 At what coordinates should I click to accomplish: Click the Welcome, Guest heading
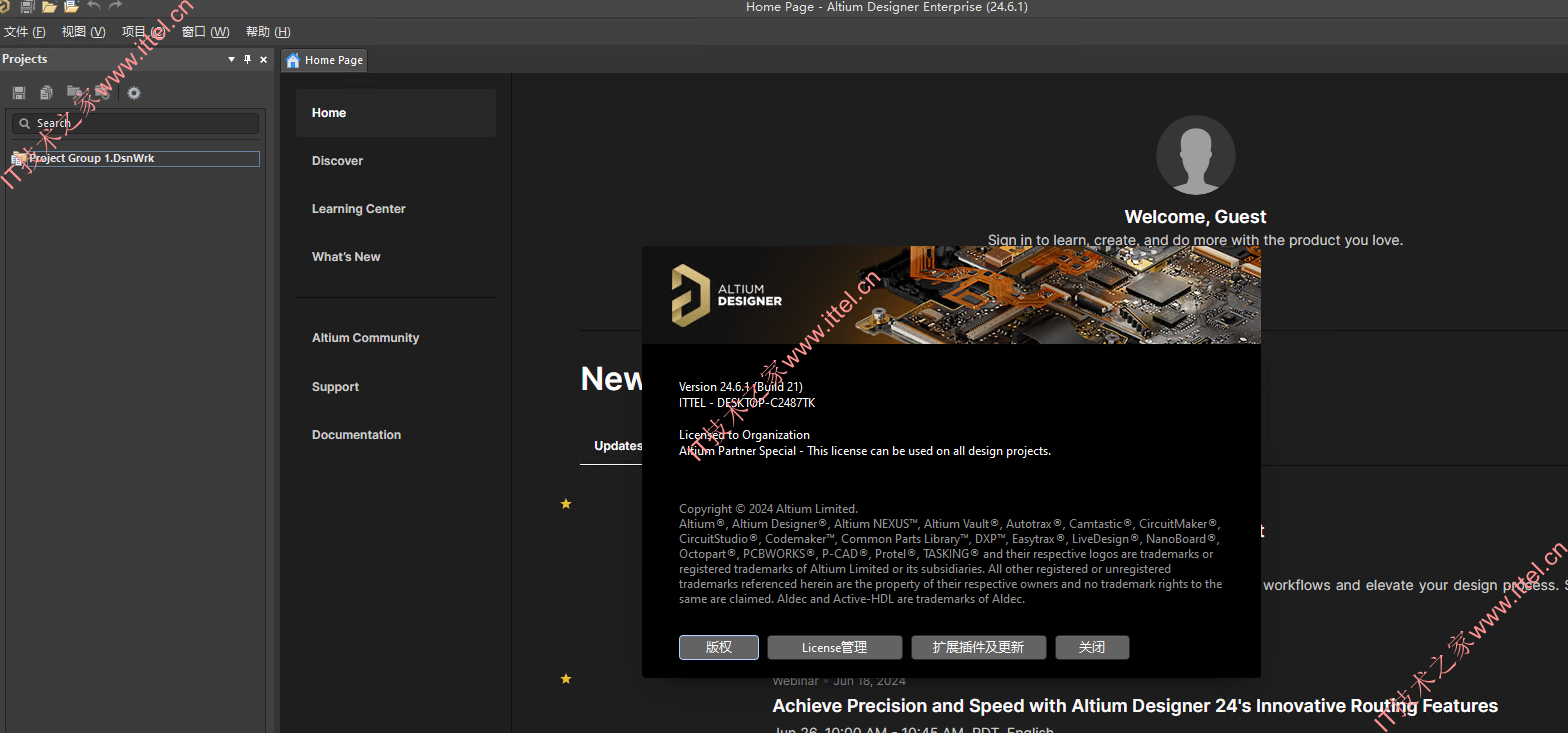(1195, 217)
